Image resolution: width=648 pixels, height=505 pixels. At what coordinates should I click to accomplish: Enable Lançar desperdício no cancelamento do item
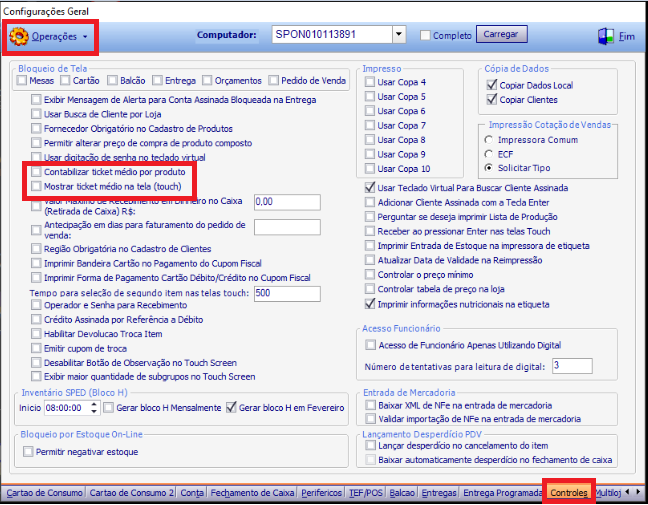click(x=371, y=445)
